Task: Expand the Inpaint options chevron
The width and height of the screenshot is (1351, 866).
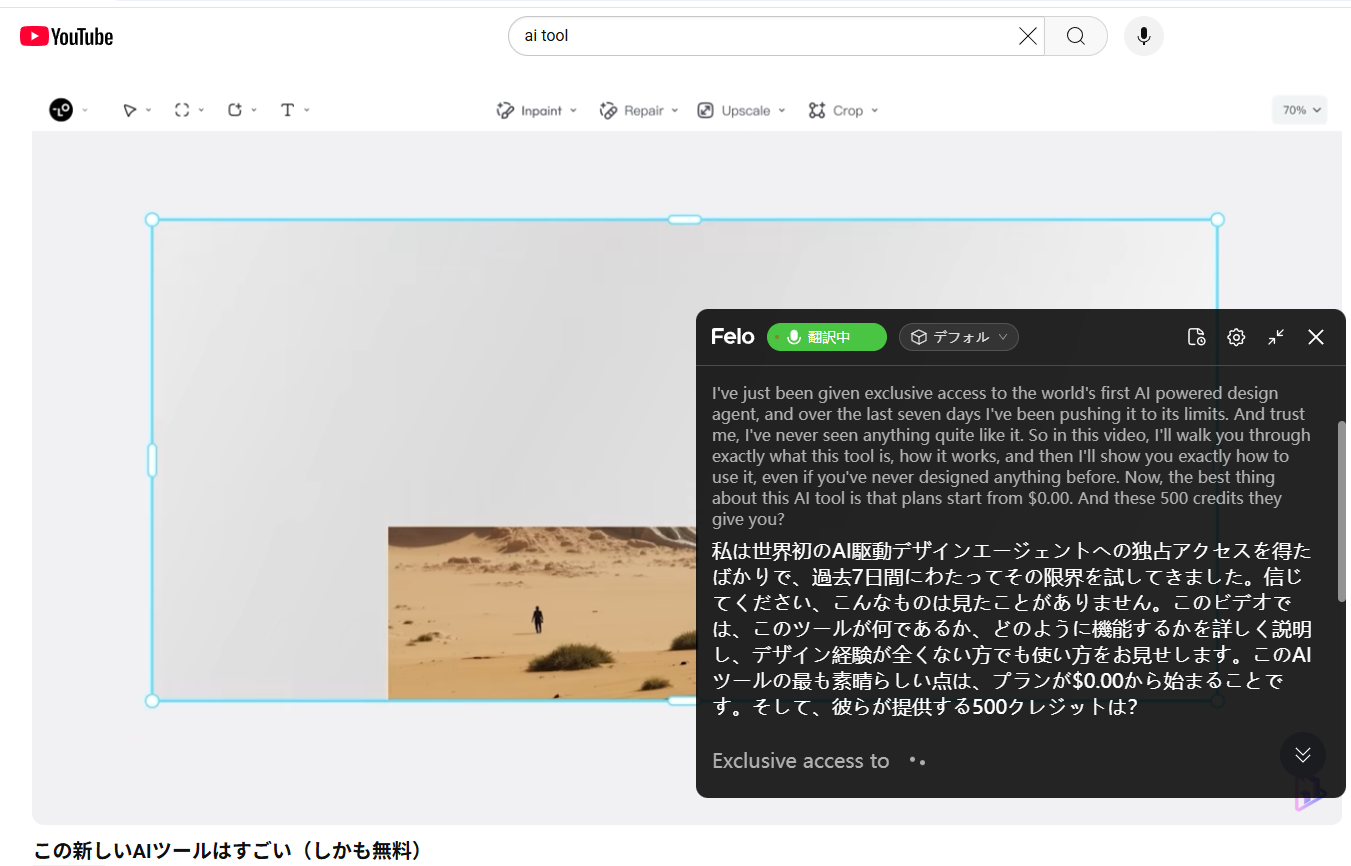Action: 572,110
